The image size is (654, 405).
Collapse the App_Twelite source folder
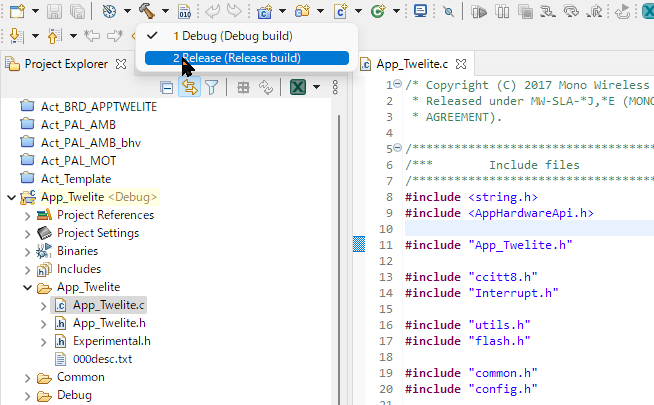(28, 287)
